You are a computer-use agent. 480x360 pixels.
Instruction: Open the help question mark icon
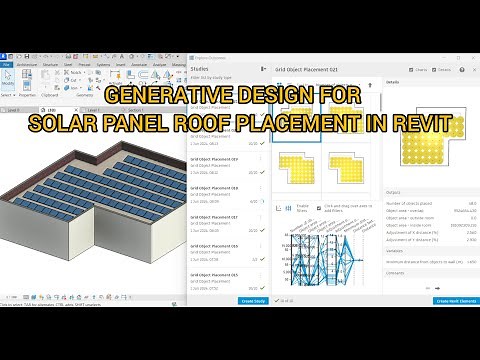click(462, 70)
